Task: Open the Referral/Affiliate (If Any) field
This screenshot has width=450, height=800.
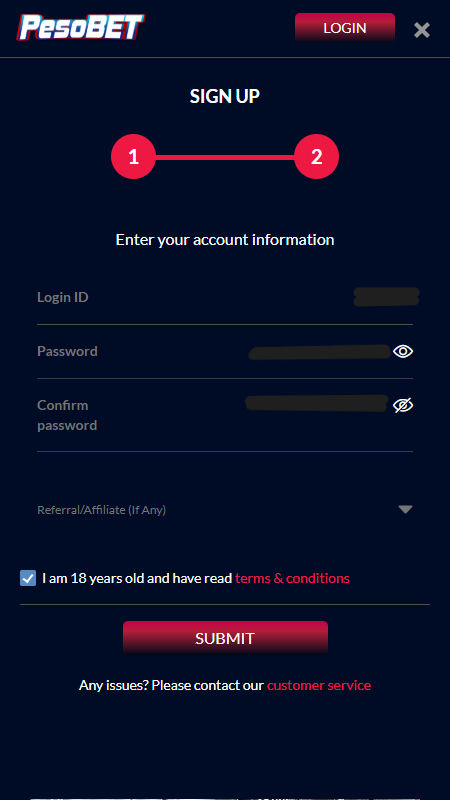Action: (224, 509)
